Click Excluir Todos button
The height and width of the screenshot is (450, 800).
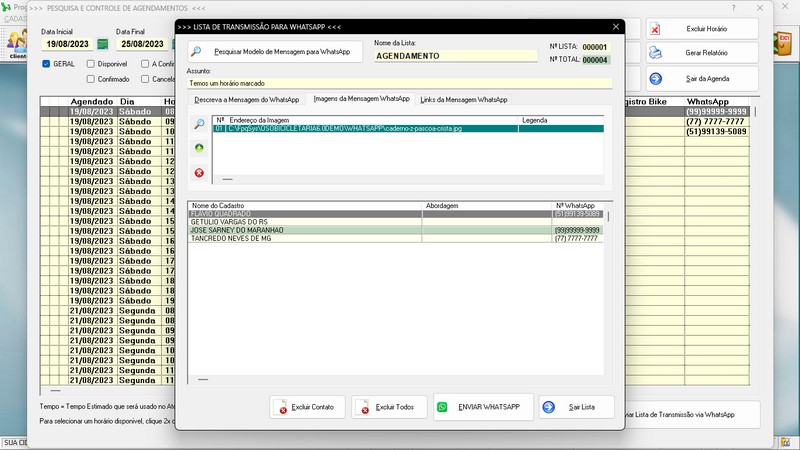[389, 407]
